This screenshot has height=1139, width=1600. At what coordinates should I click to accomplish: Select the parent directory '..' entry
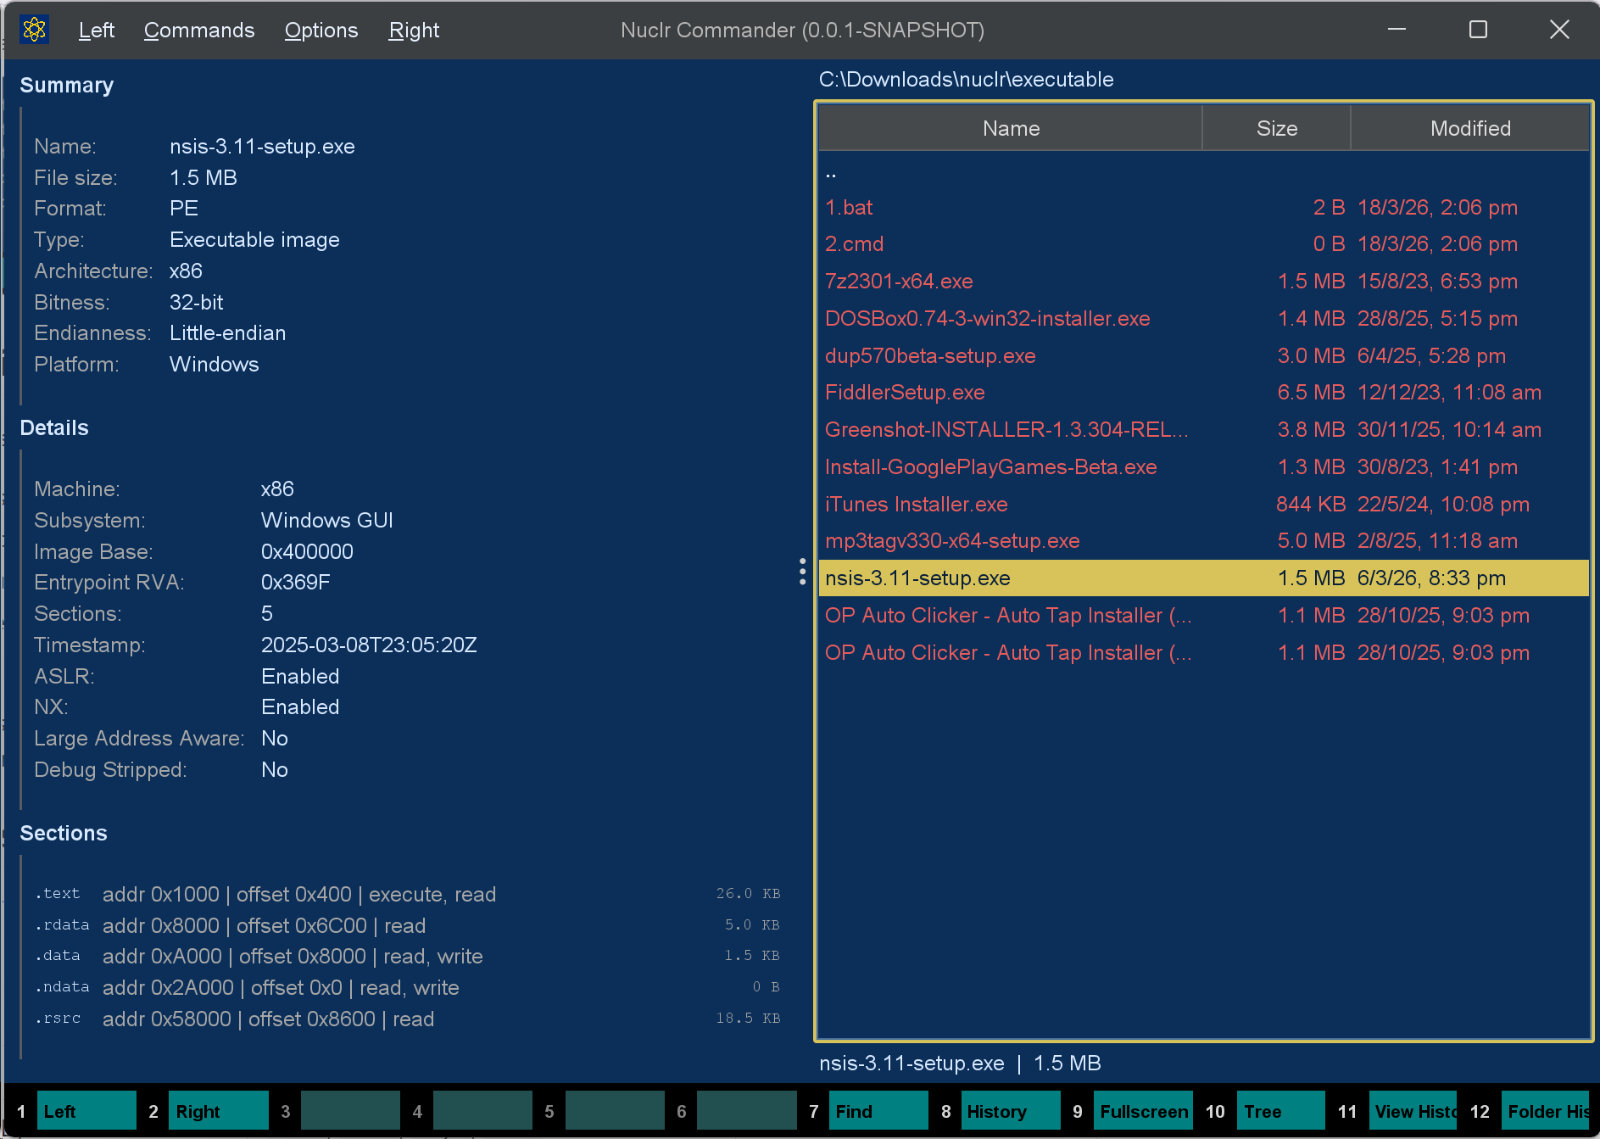[1204, 171]
